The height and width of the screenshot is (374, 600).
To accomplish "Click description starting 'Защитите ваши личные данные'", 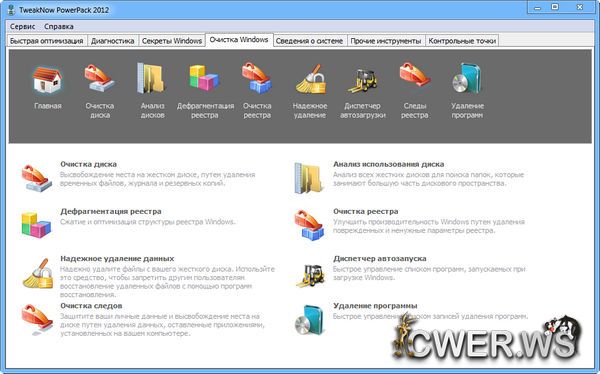I will pos(162,325).
